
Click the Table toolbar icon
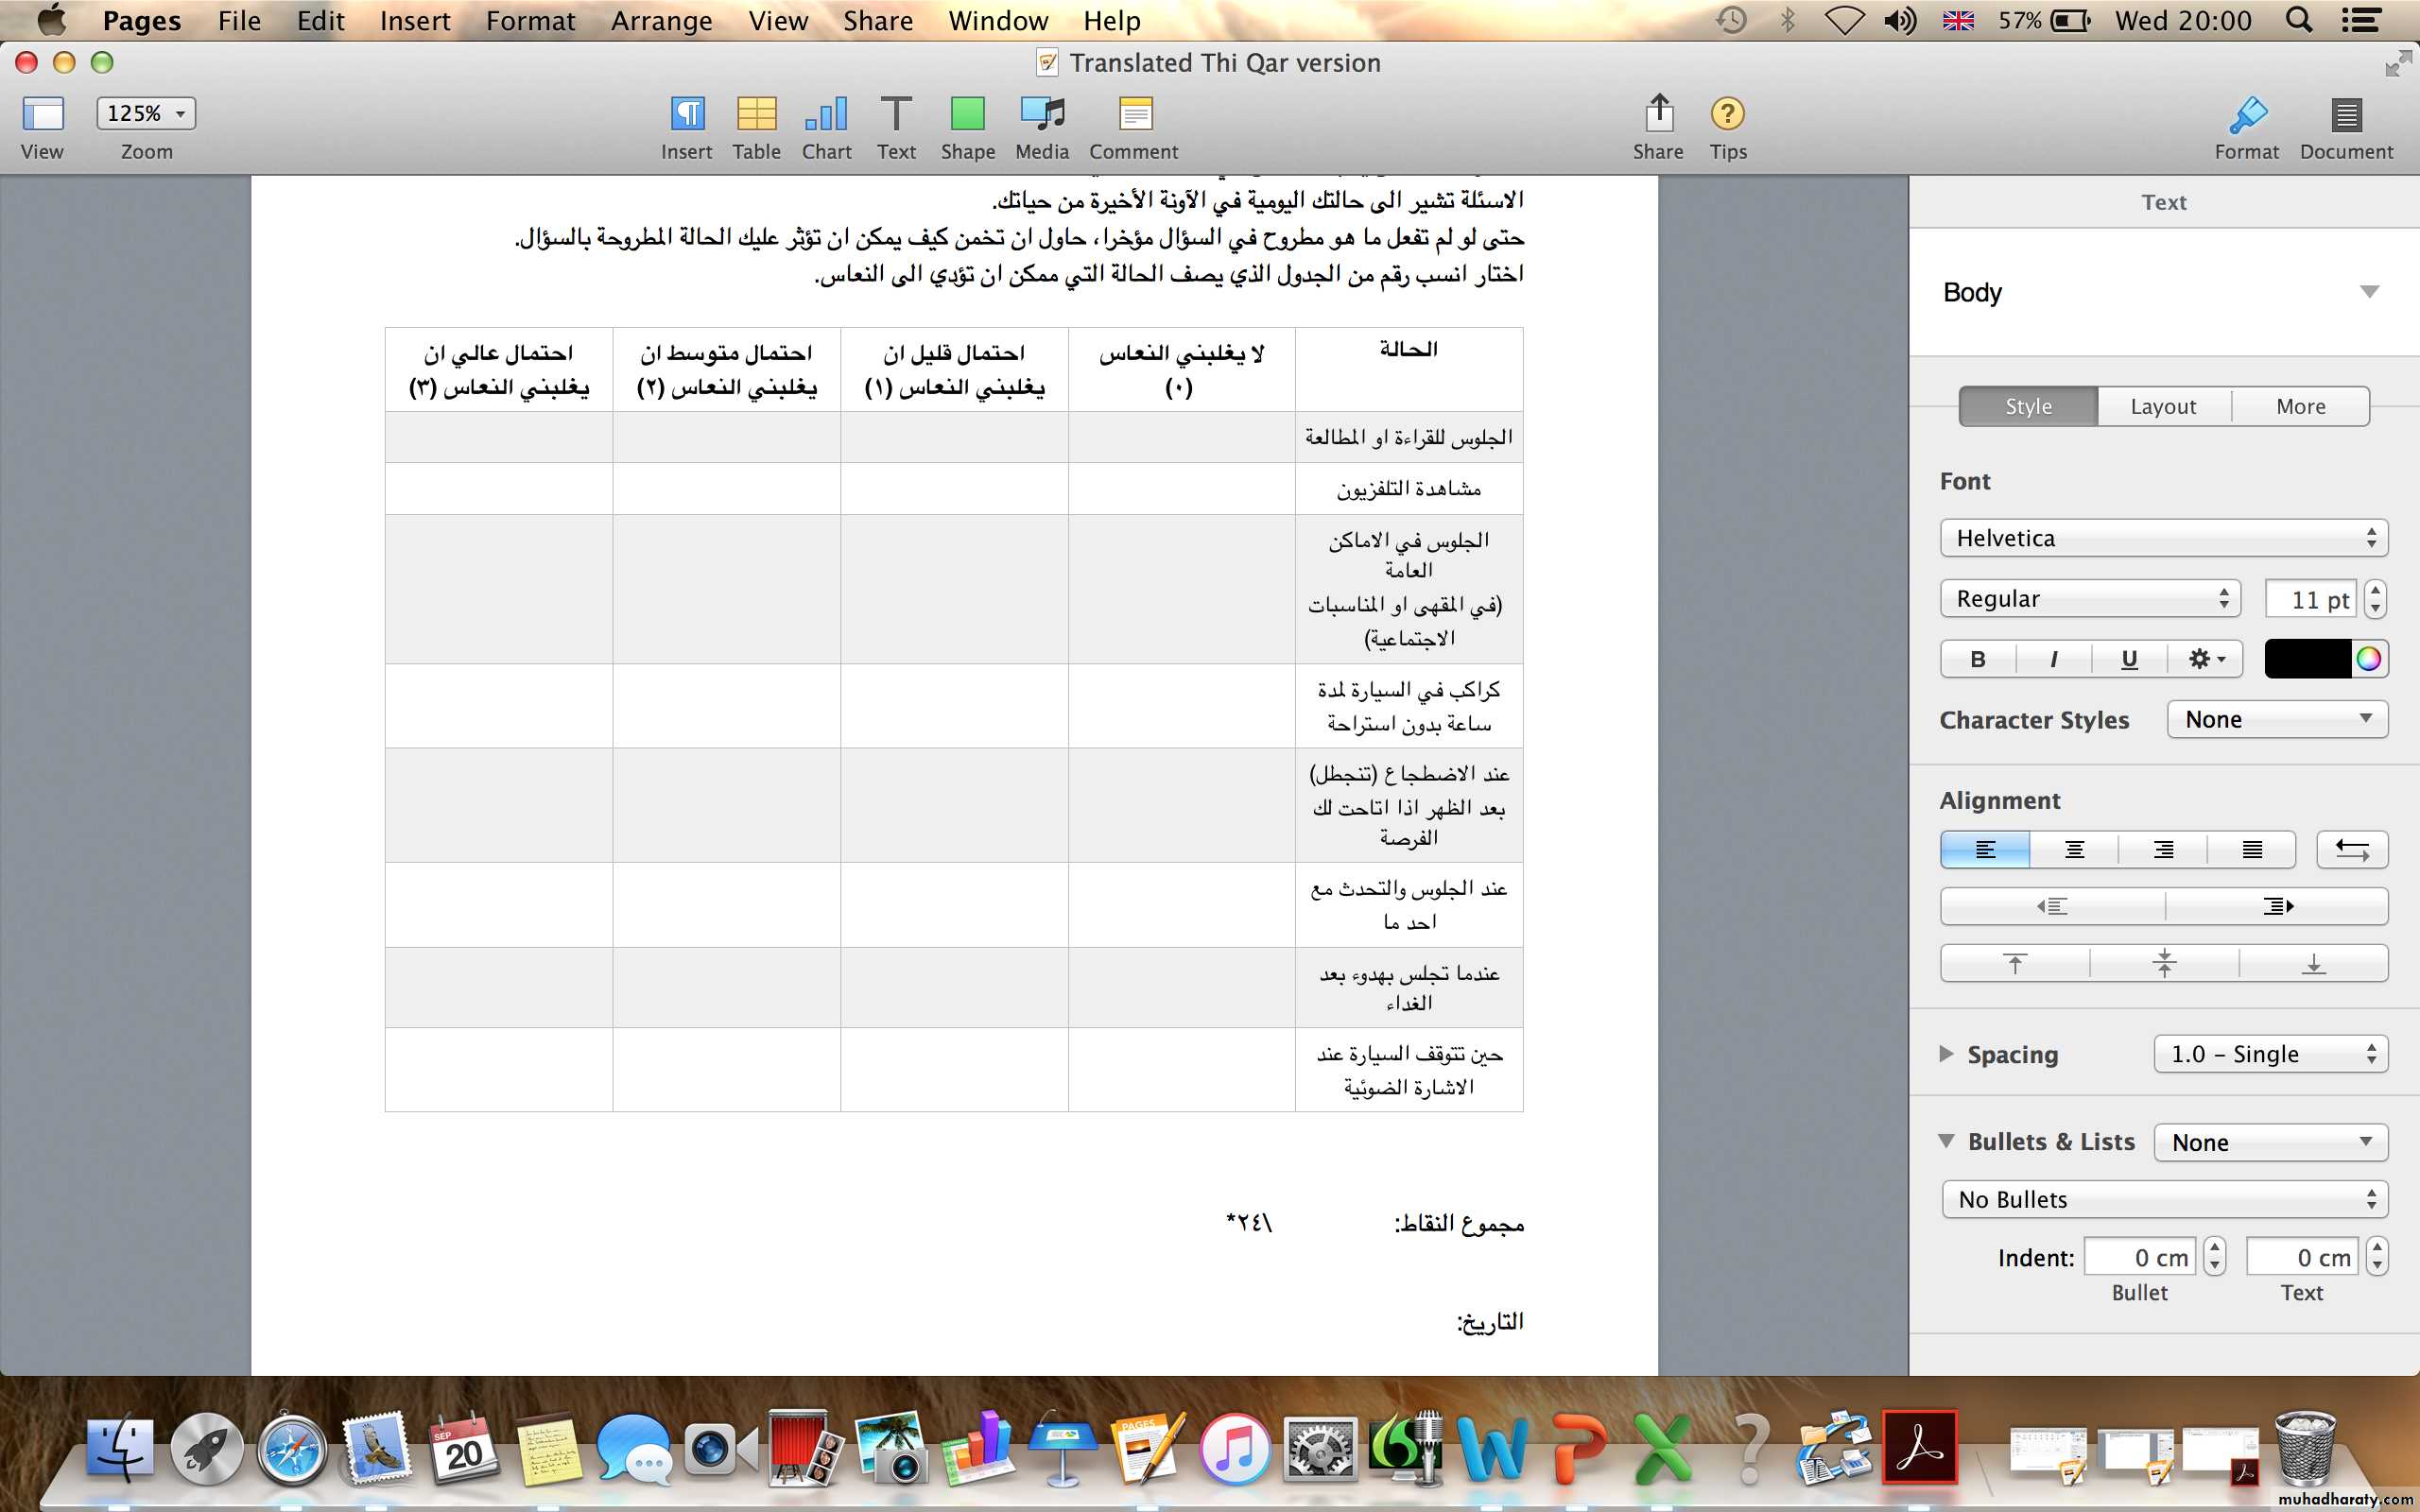[x=756, y=114]
